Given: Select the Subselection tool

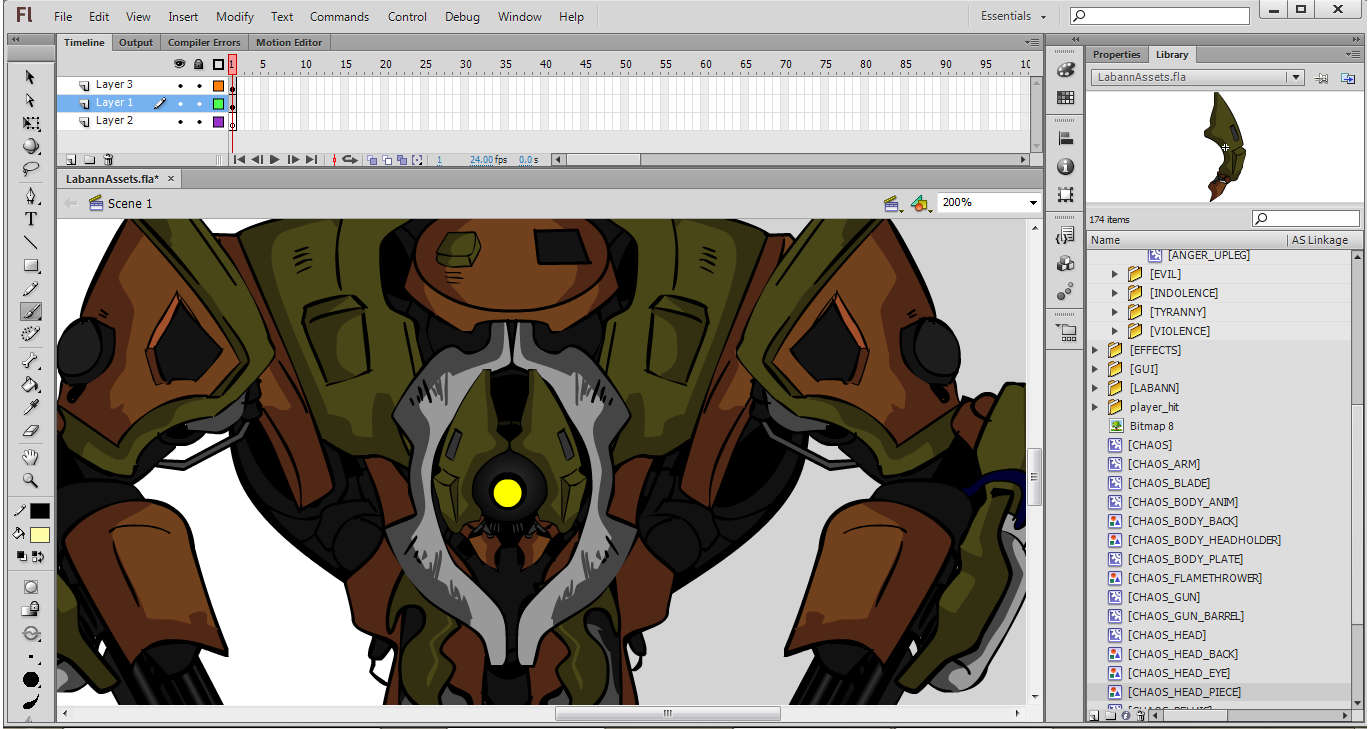Looking at the screenshot, I should point(31,100).
